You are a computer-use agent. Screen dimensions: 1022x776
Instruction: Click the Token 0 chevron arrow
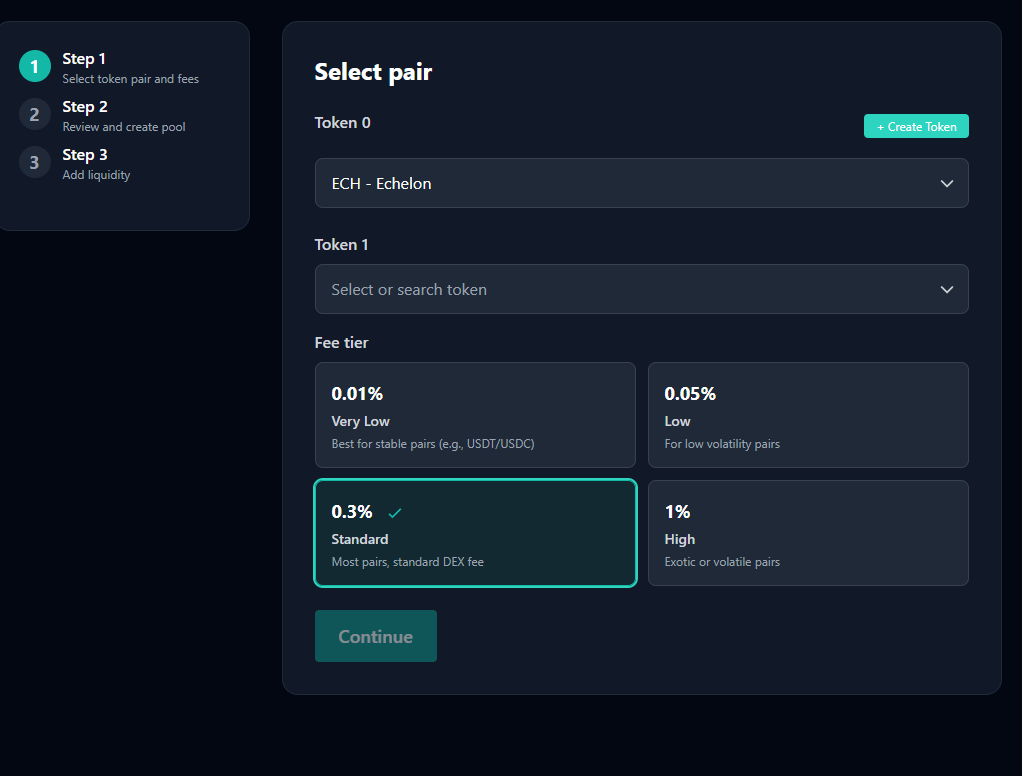[x=946, y=184]
